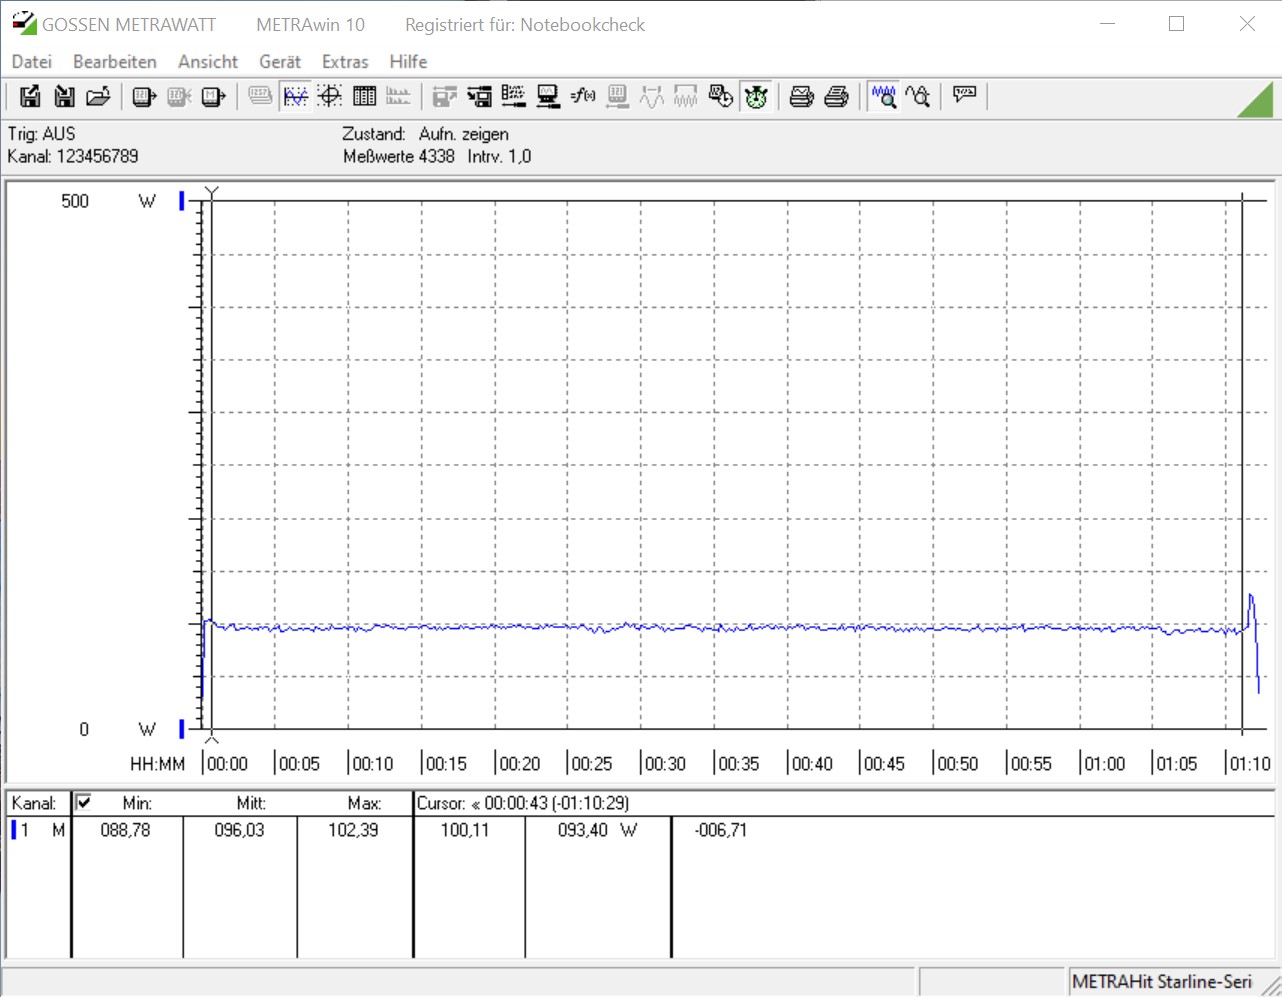Click the right vertical cursor line near 01:10
The width and height of the screenshot is (1282, 997).
(x=1242, y=465)
